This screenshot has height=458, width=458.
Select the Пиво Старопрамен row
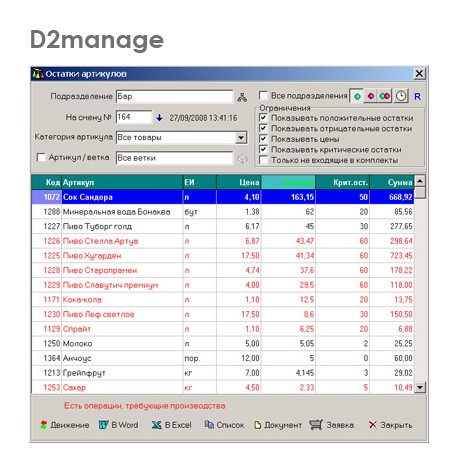pos(223,270)
